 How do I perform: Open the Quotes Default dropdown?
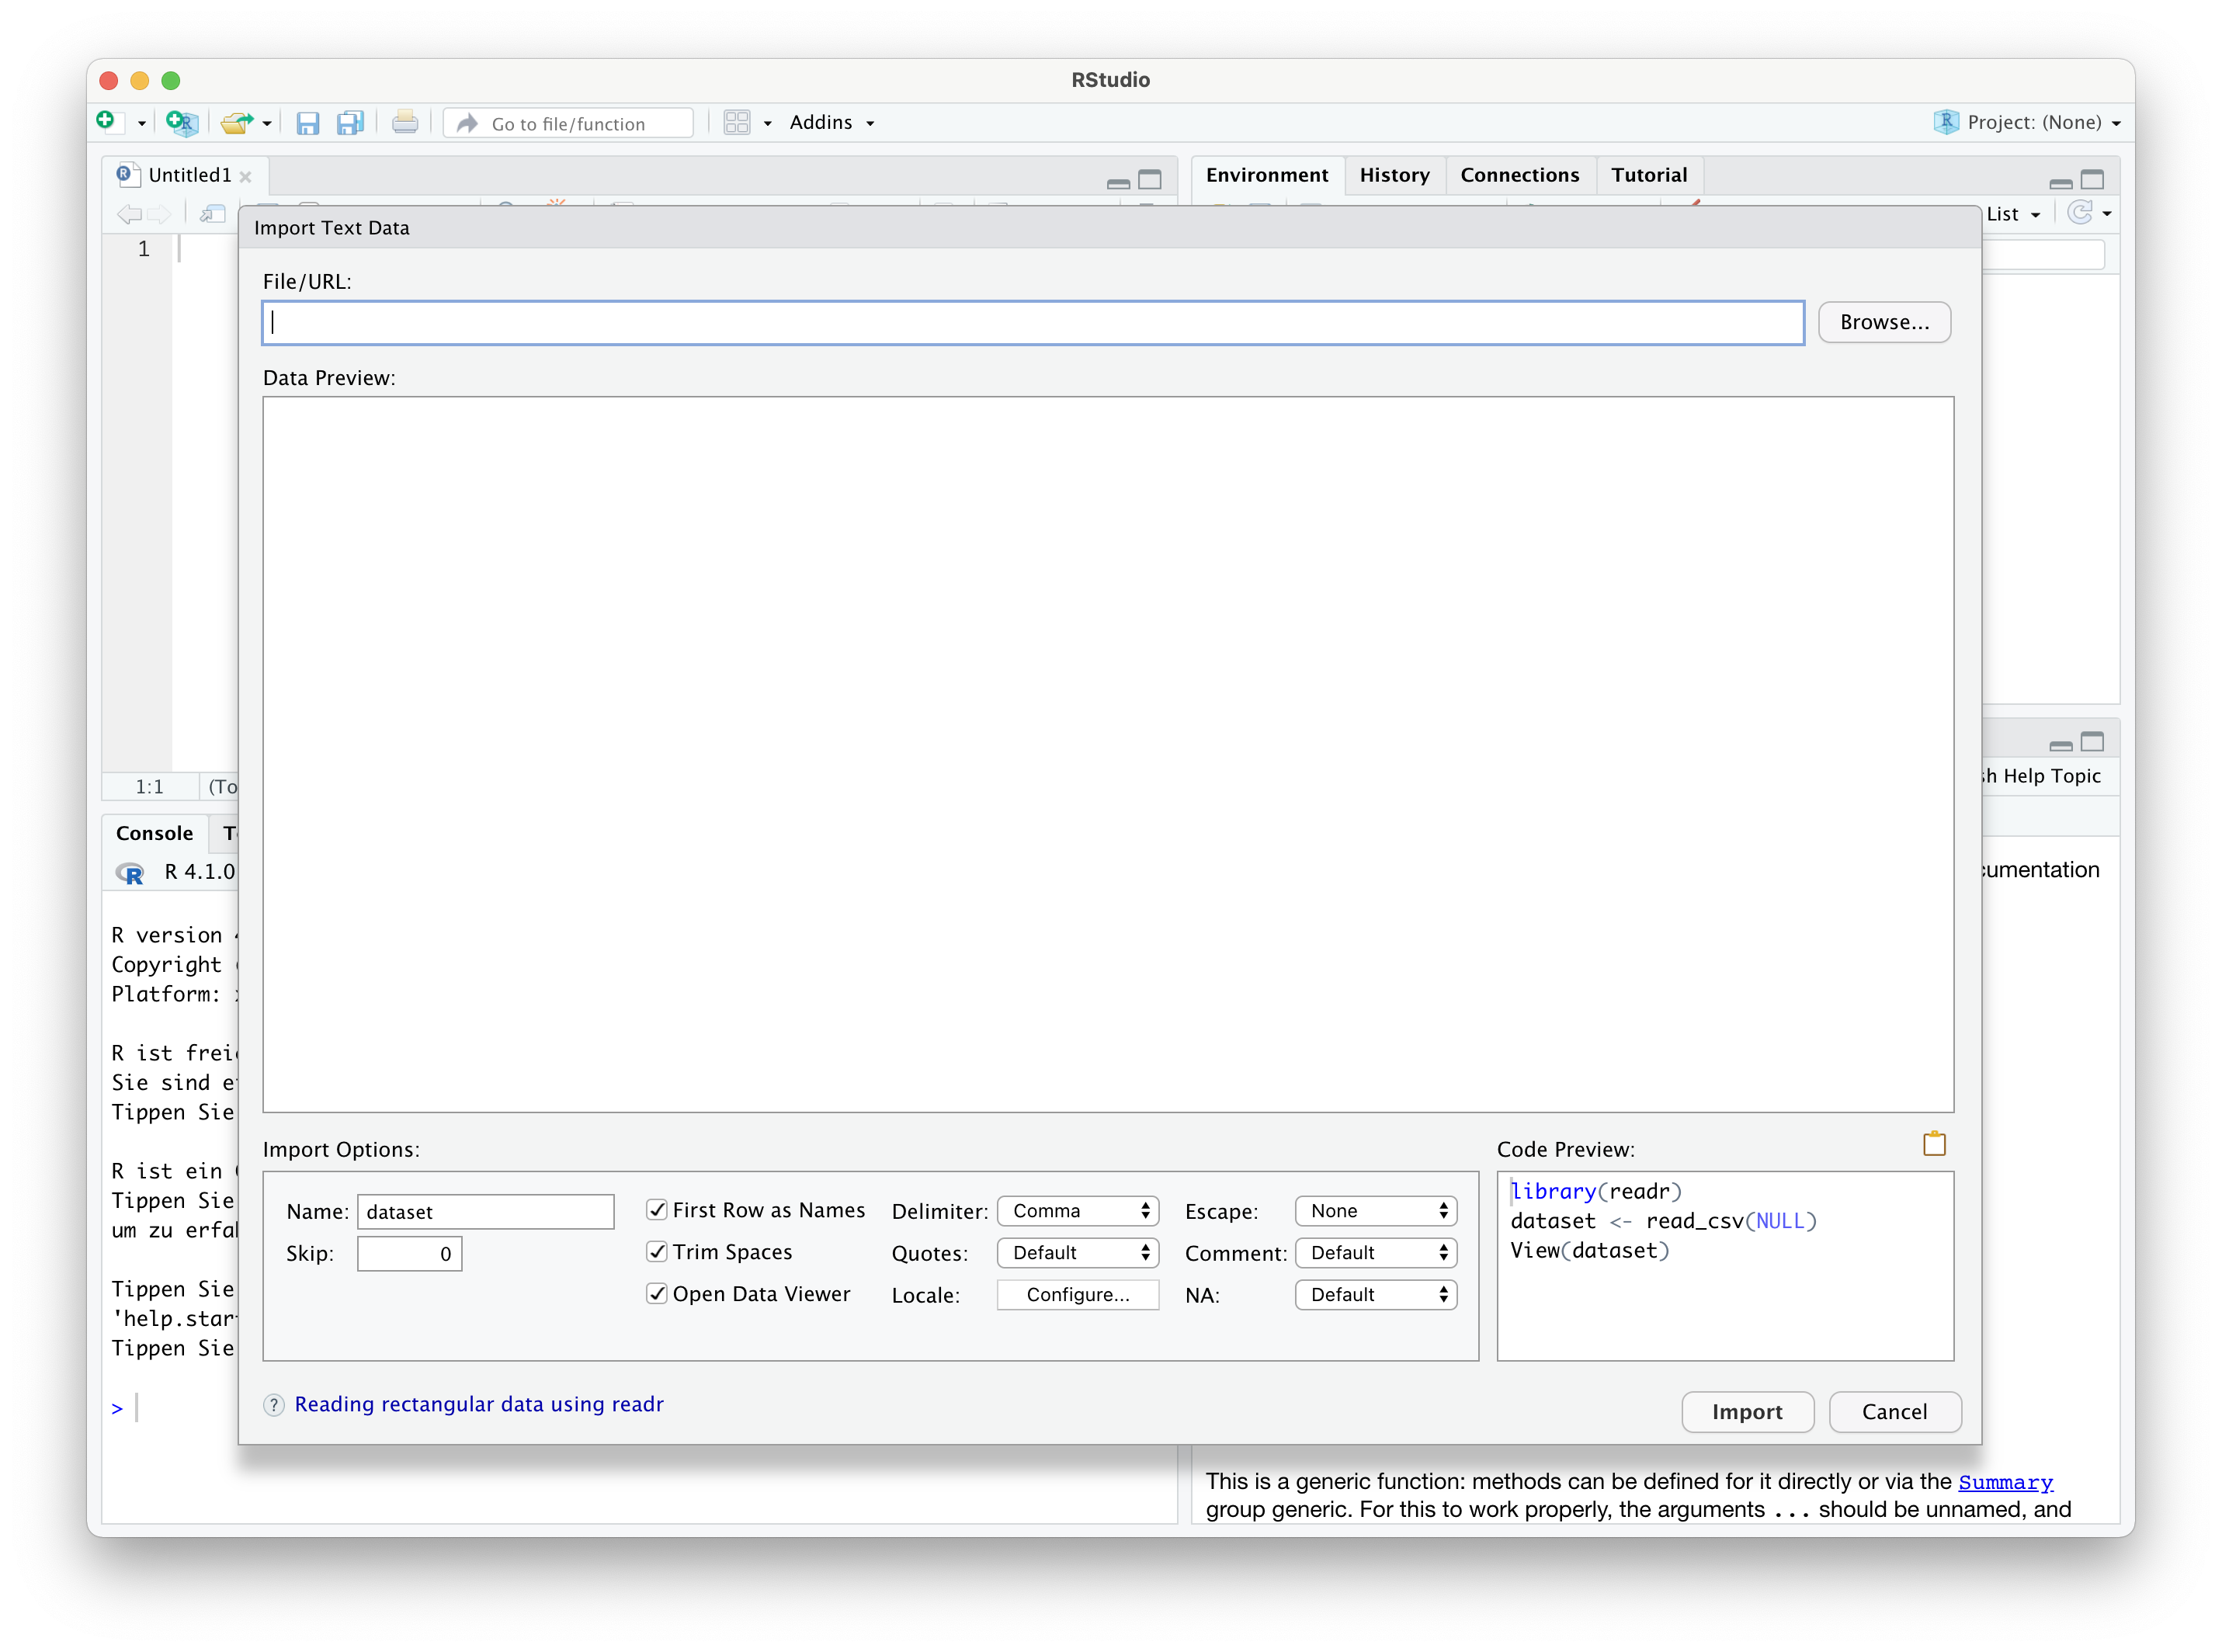[1078, 1253]
